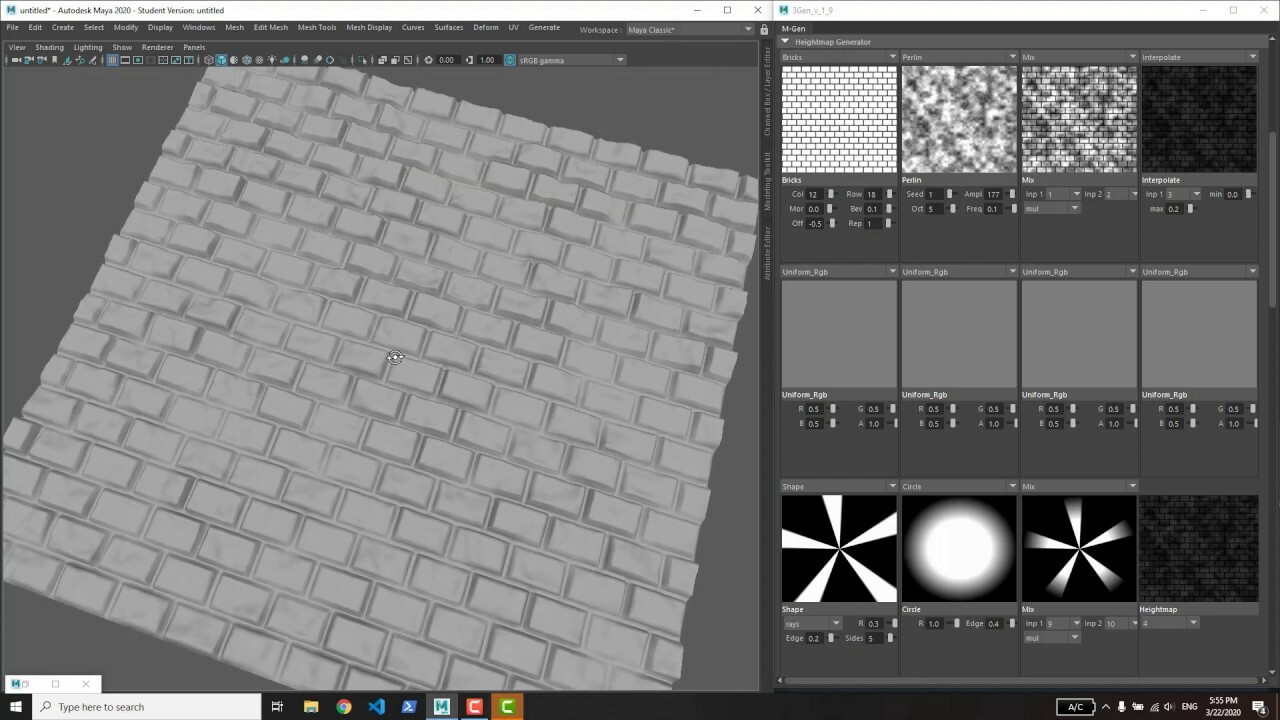Open the mul operation dropdown in the Mix node
This screenshot has width=1280, height=720.
pos(1050,208)
